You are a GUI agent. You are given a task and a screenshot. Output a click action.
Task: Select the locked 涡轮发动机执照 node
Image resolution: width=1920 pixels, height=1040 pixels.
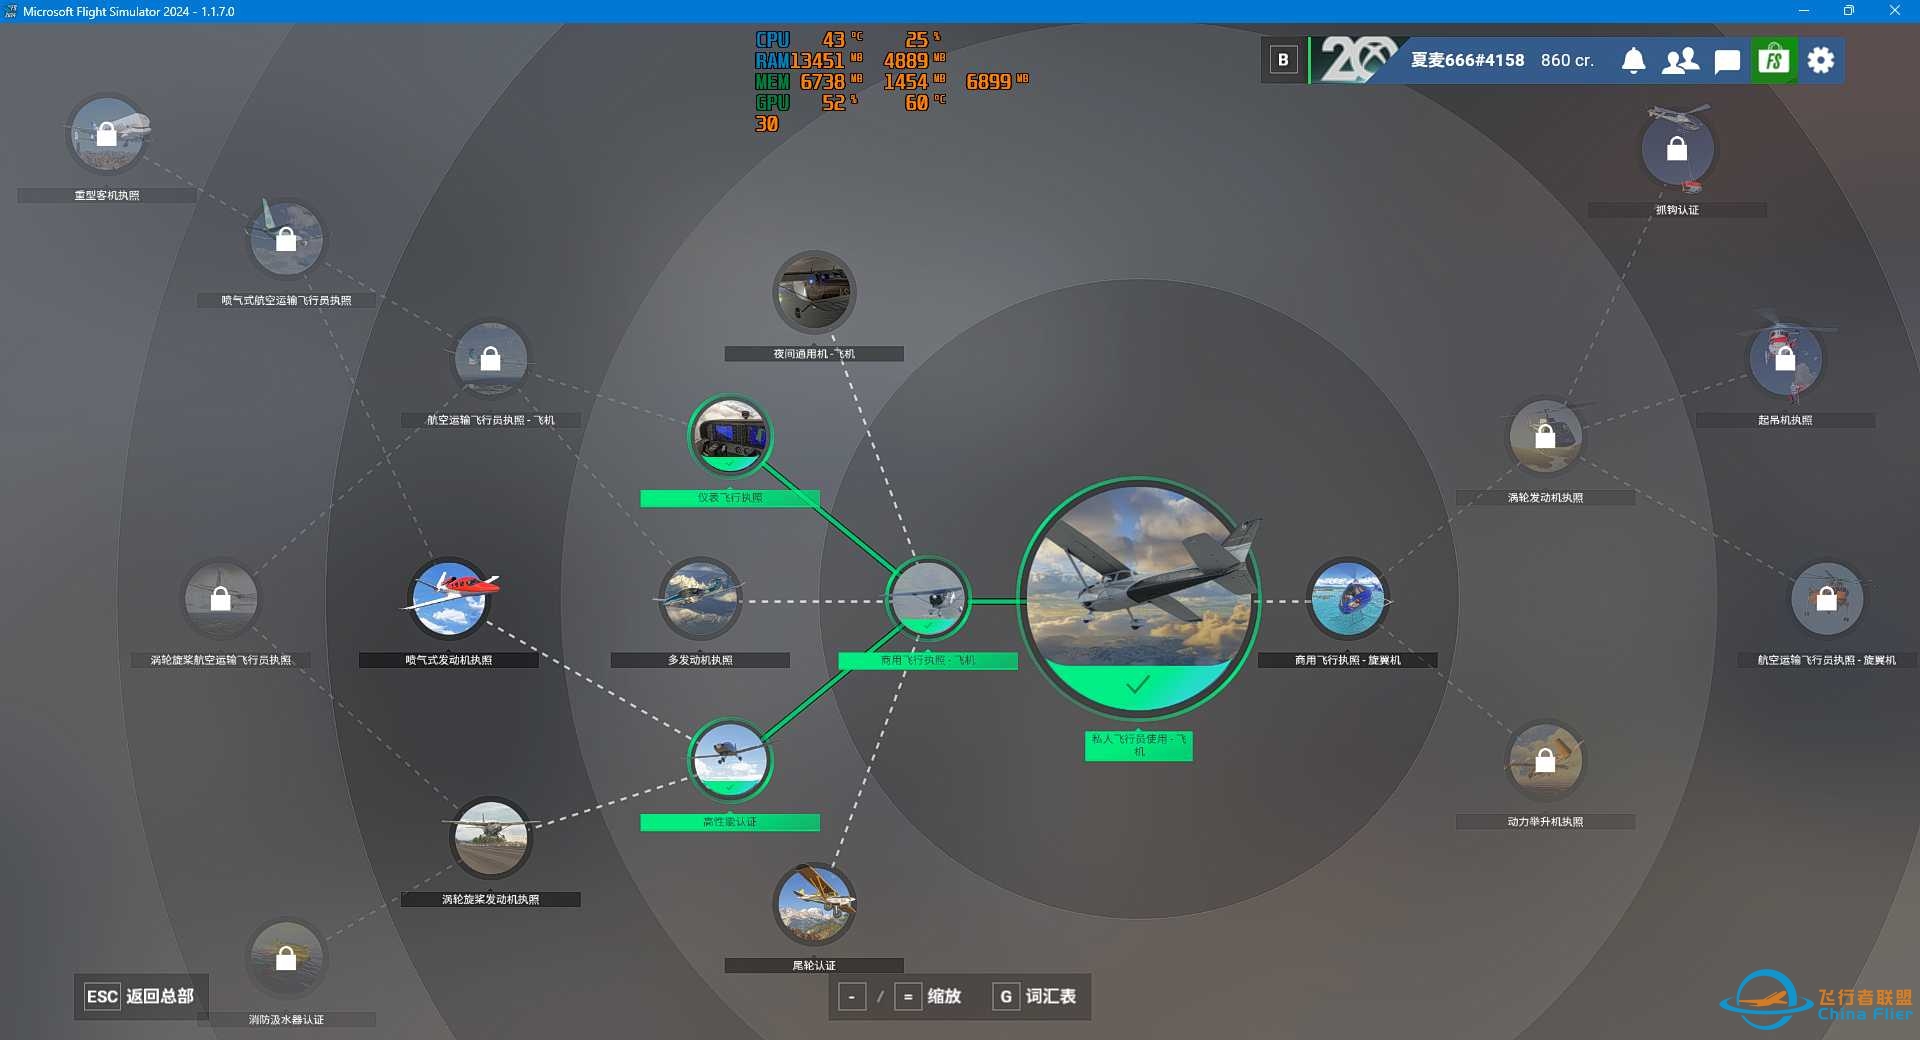1545,436
